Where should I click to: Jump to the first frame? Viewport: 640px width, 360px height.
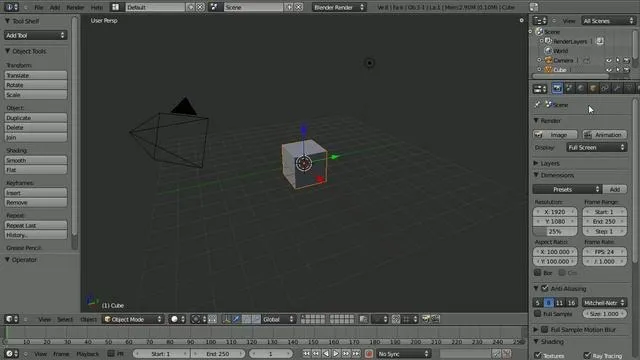[x=307, y=353]
